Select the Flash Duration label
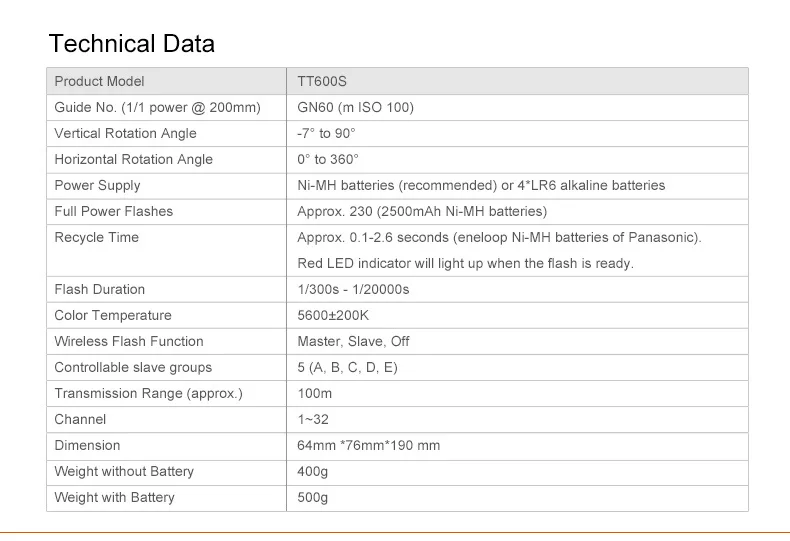790x541 pixels. (x=99, y=289)
